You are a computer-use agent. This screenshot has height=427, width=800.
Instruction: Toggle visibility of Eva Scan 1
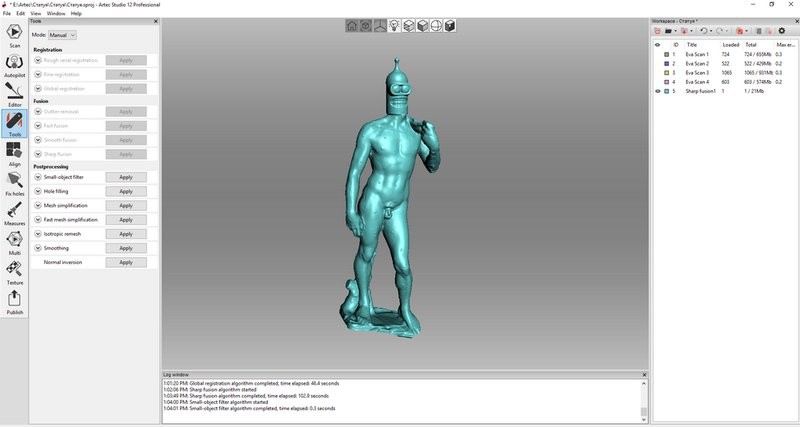657,54
